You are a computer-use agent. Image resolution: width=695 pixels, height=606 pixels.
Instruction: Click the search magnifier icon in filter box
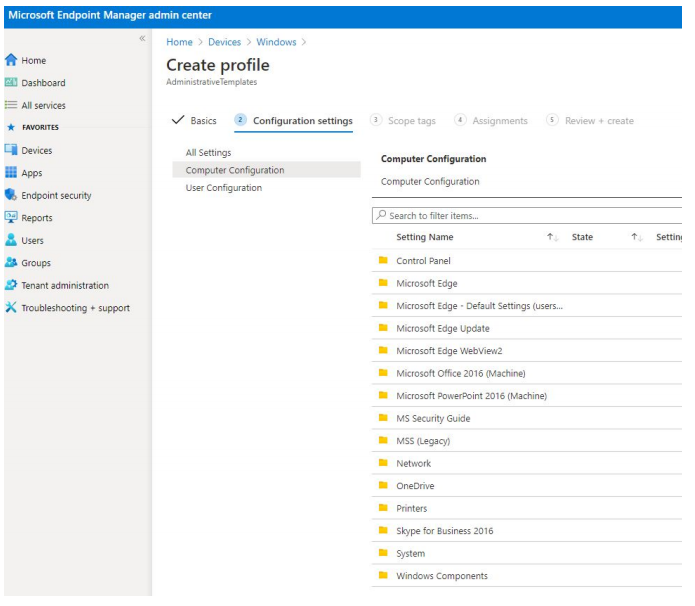point(381,215)
